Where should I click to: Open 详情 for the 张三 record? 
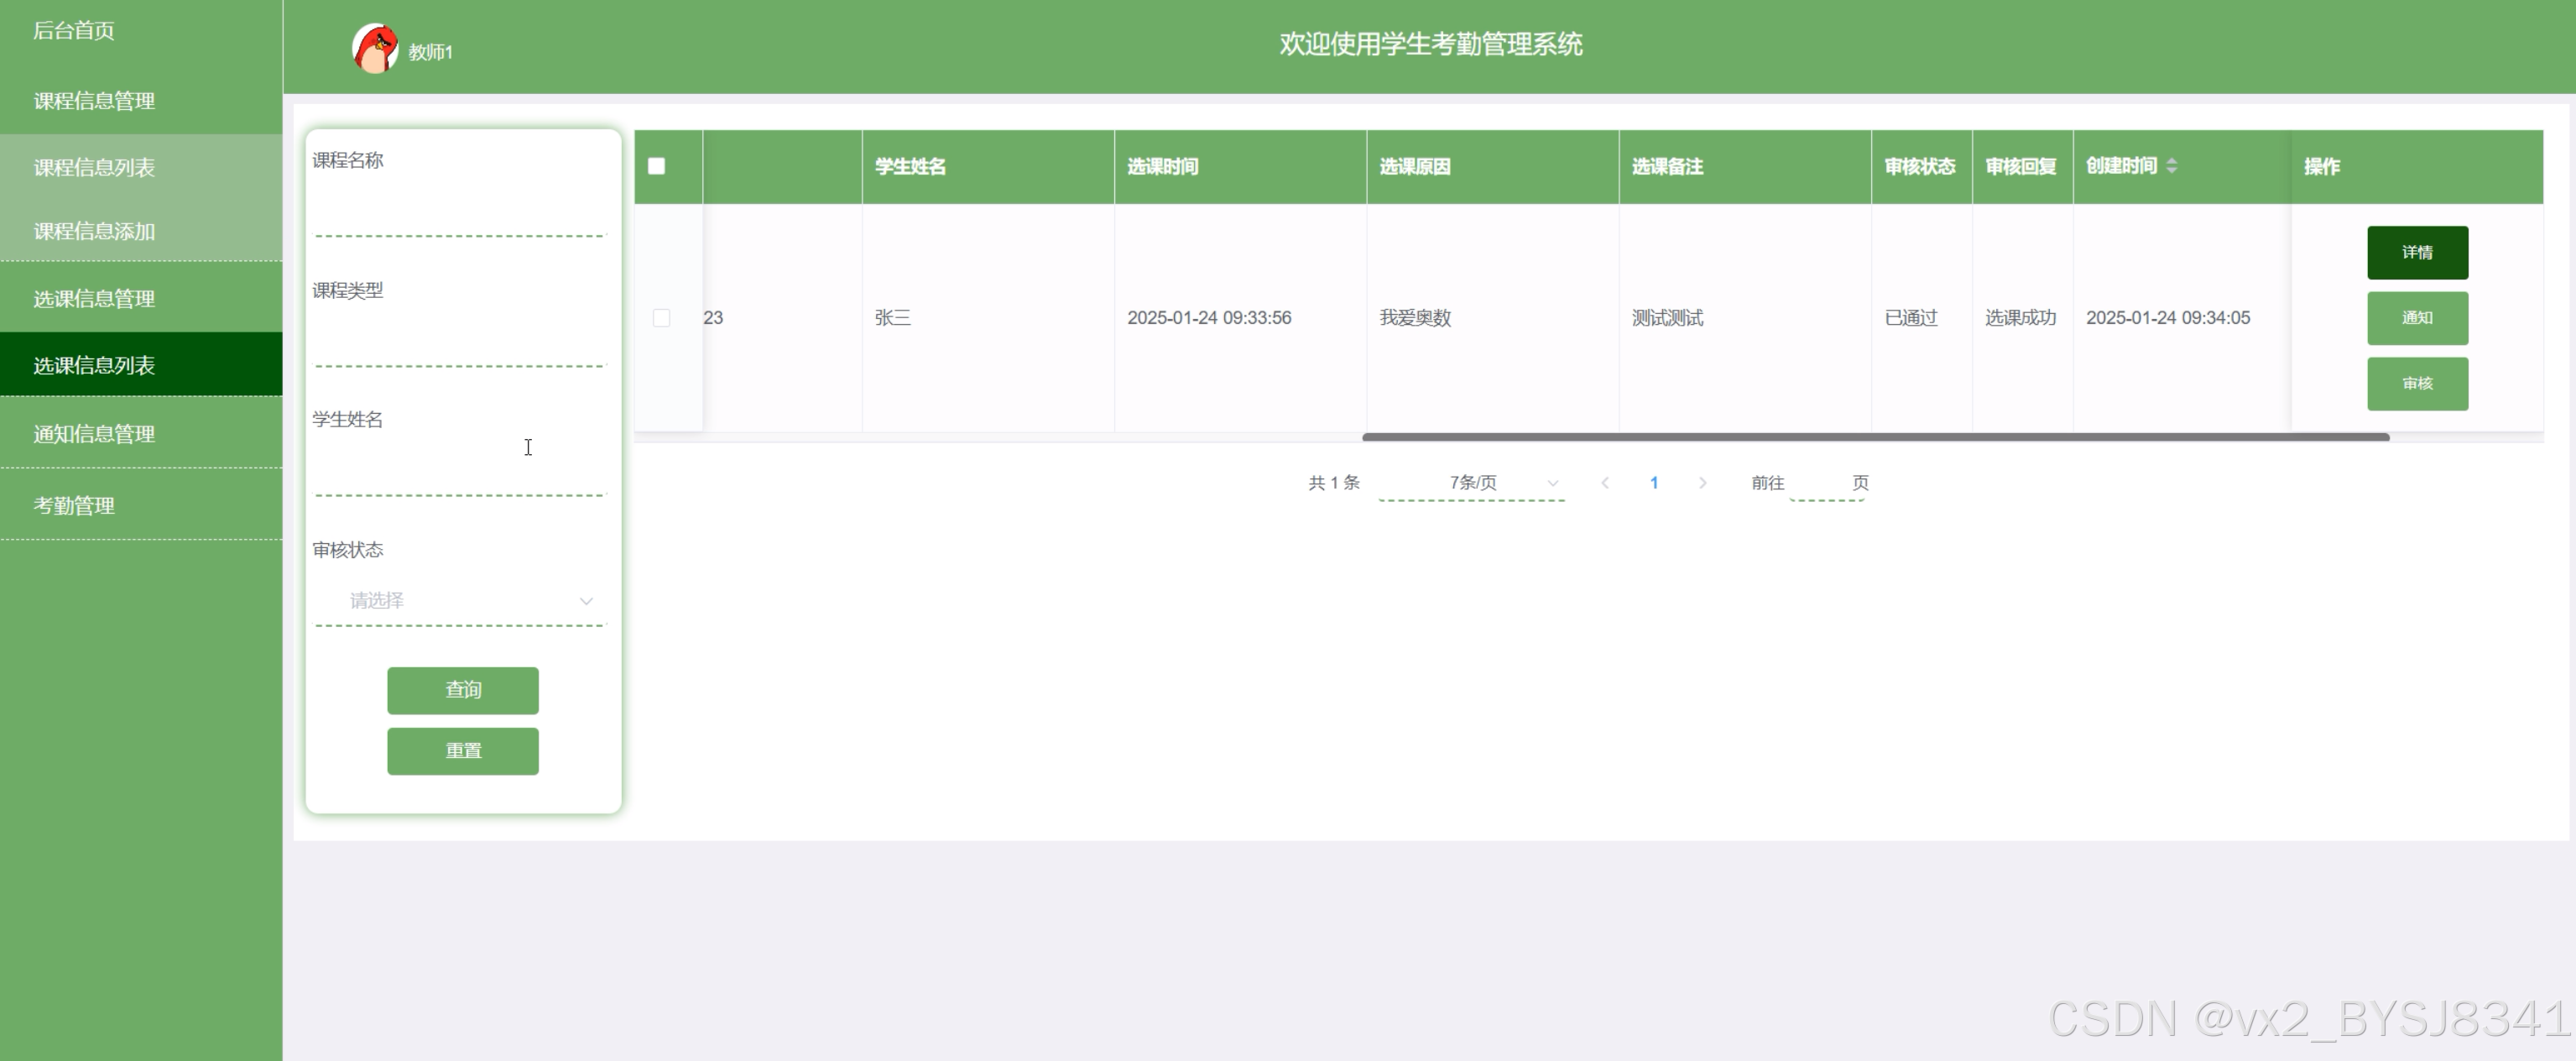[x=2417, y=253]
